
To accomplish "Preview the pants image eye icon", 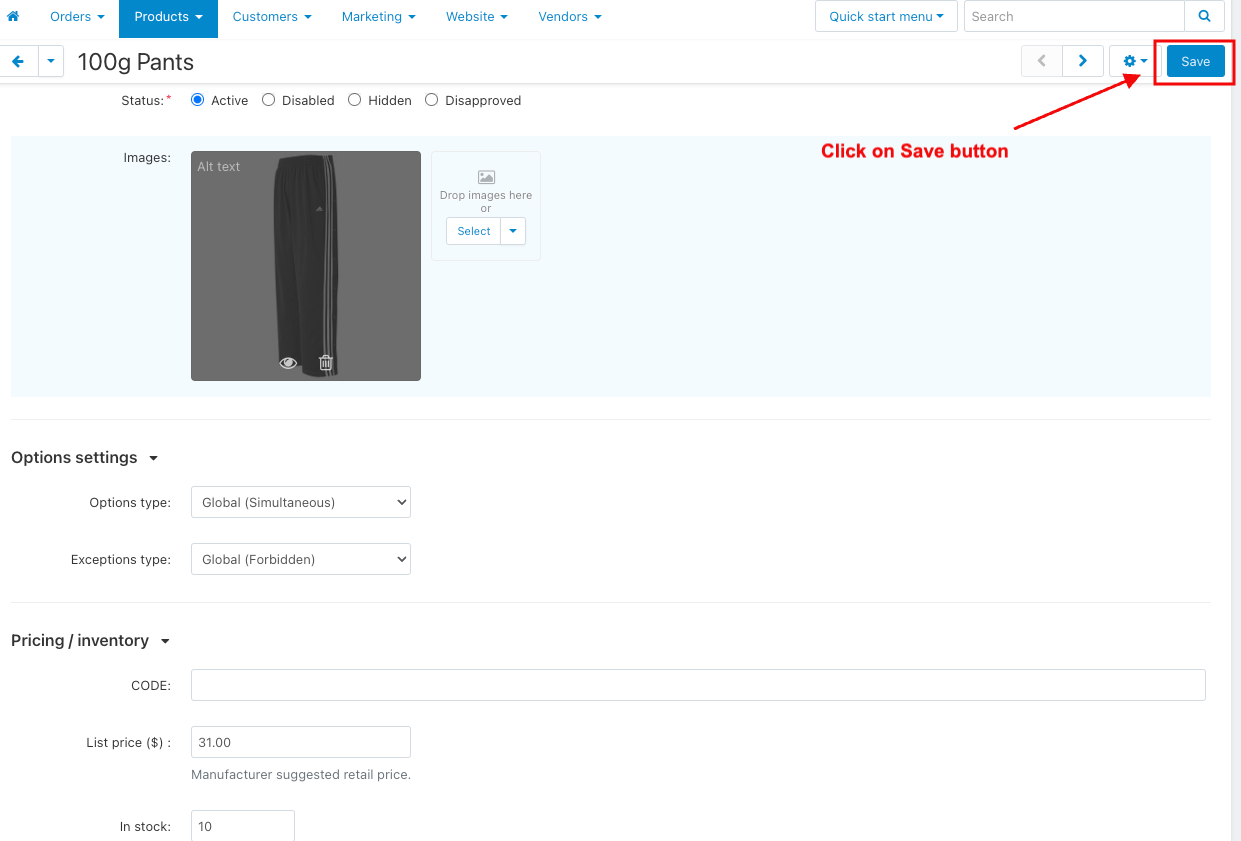I will point(288,363).
